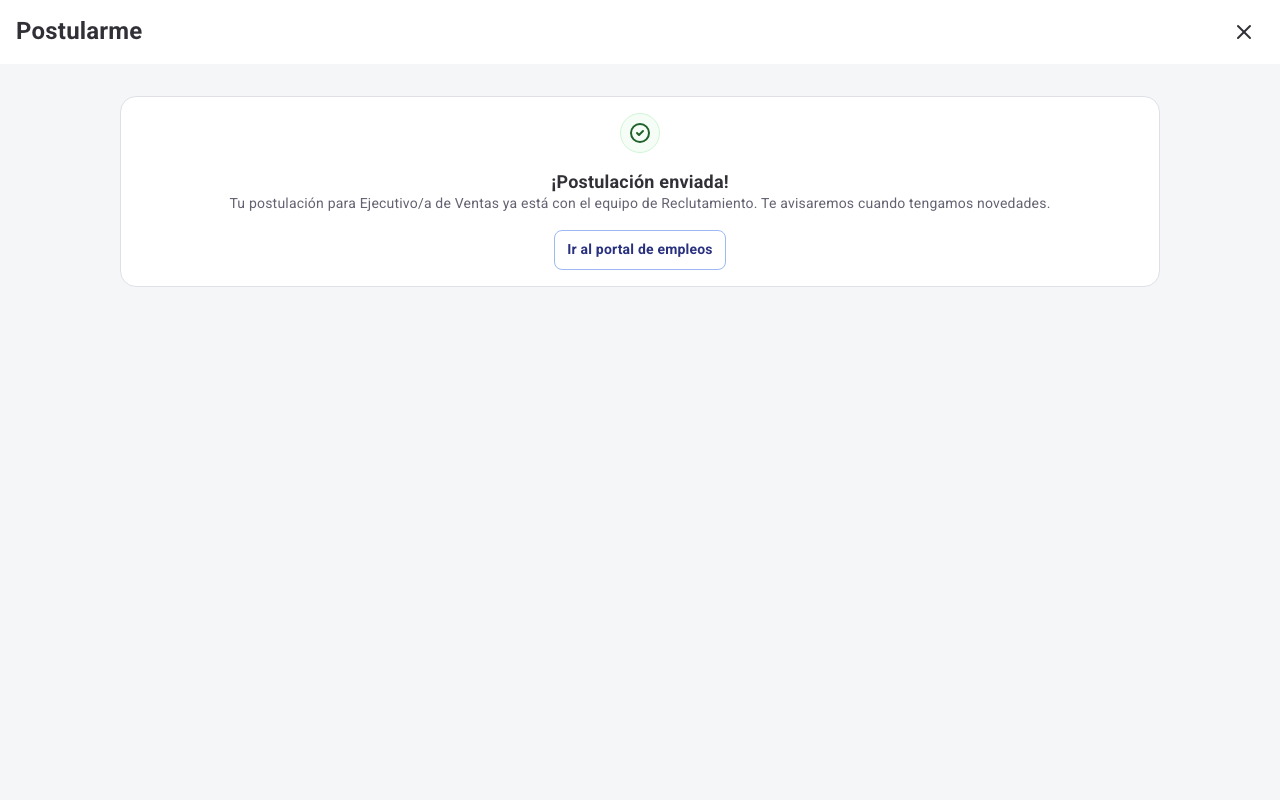Select the "¡Postulación enviada!" heading
This screenshot has height=800, width=1280.
coord(640,182)
